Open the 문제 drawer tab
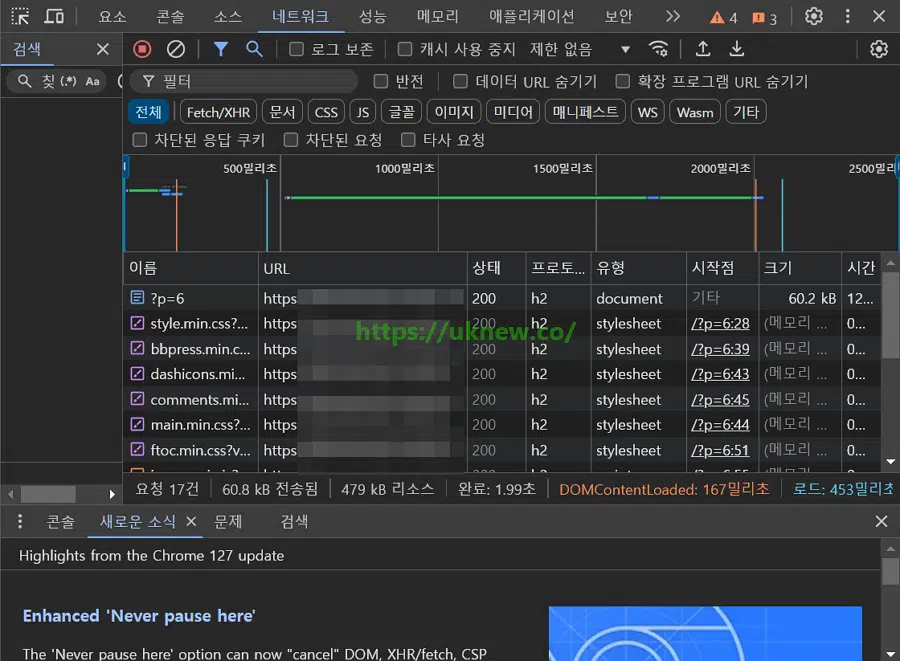The width and height of the screenshot is (900, 661). pos(228,521)
